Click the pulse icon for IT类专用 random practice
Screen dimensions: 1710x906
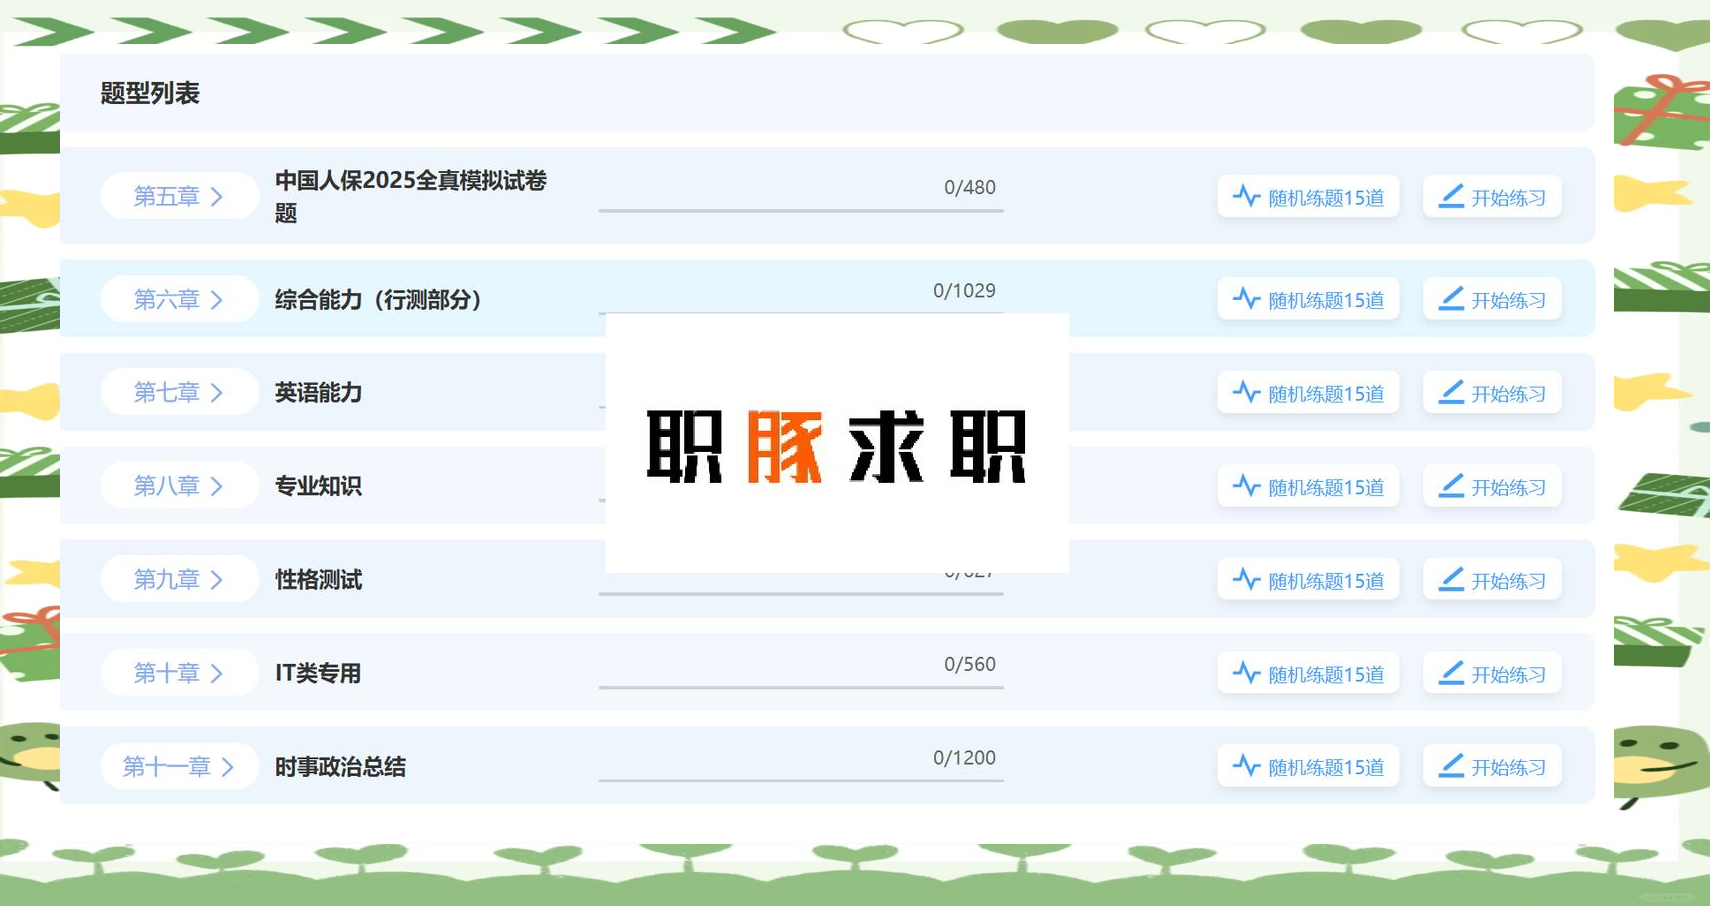click(x=1246, y=673)
